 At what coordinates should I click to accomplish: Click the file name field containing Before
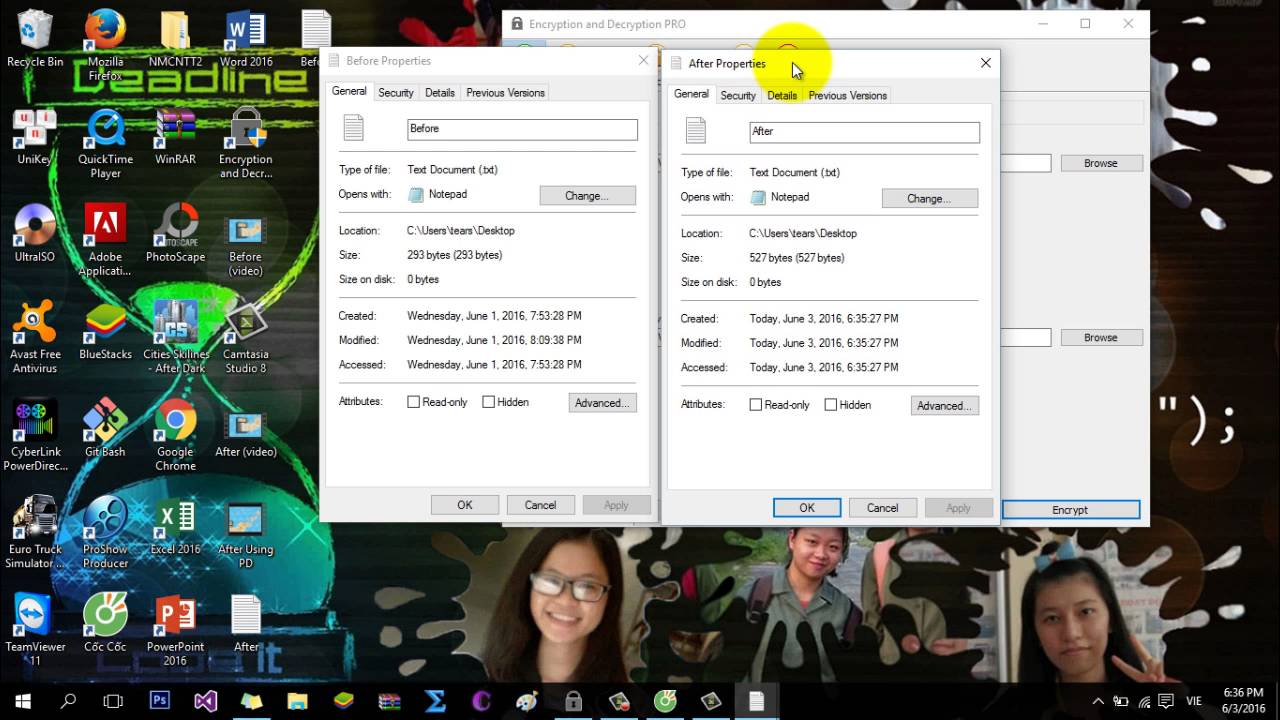(522, 129)
